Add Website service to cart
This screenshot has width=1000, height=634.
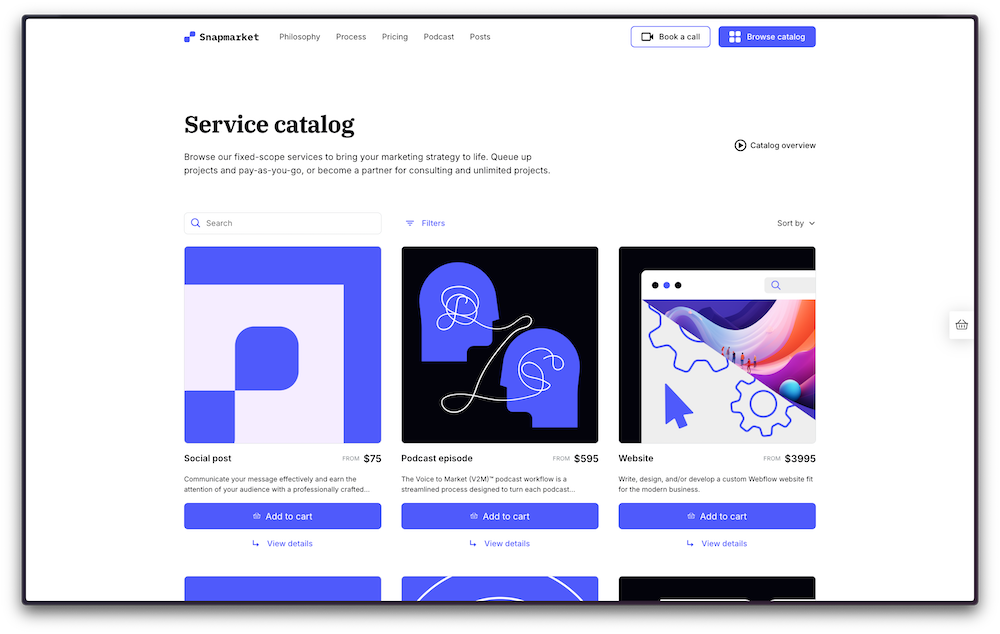717,516
